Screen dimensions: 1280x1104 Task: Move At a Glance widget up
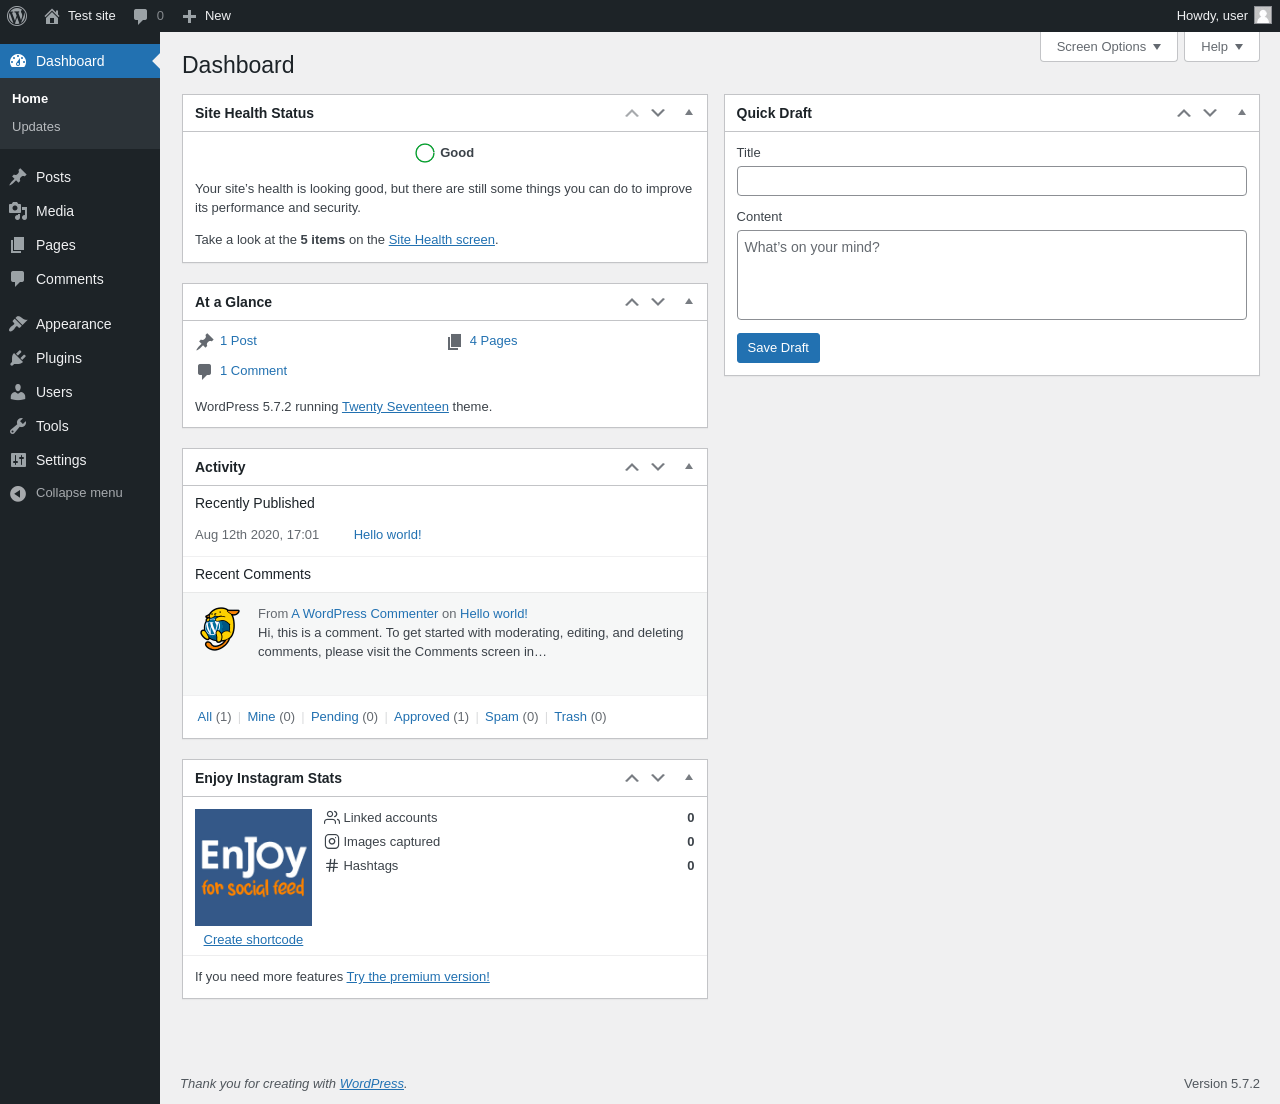[x=632, y=302]
